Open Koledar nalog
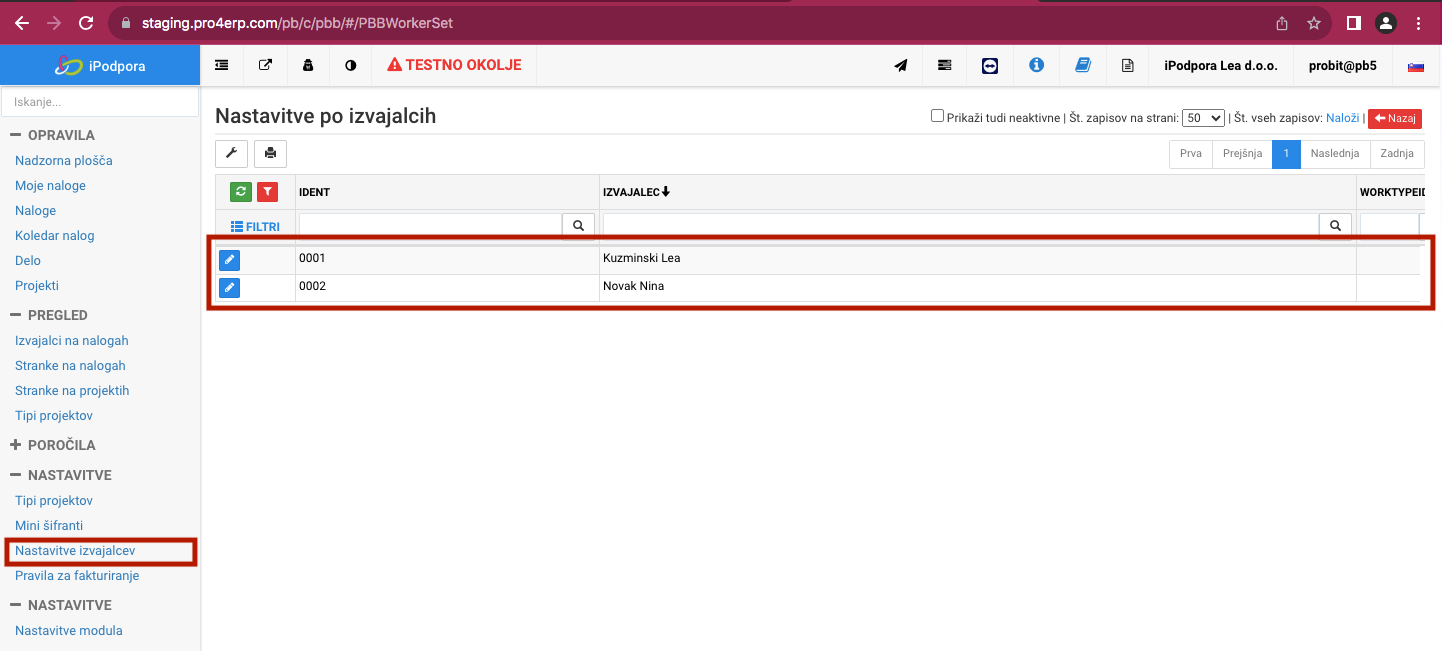Viewport: 1442px width, 651px height. tap(55, 235)
